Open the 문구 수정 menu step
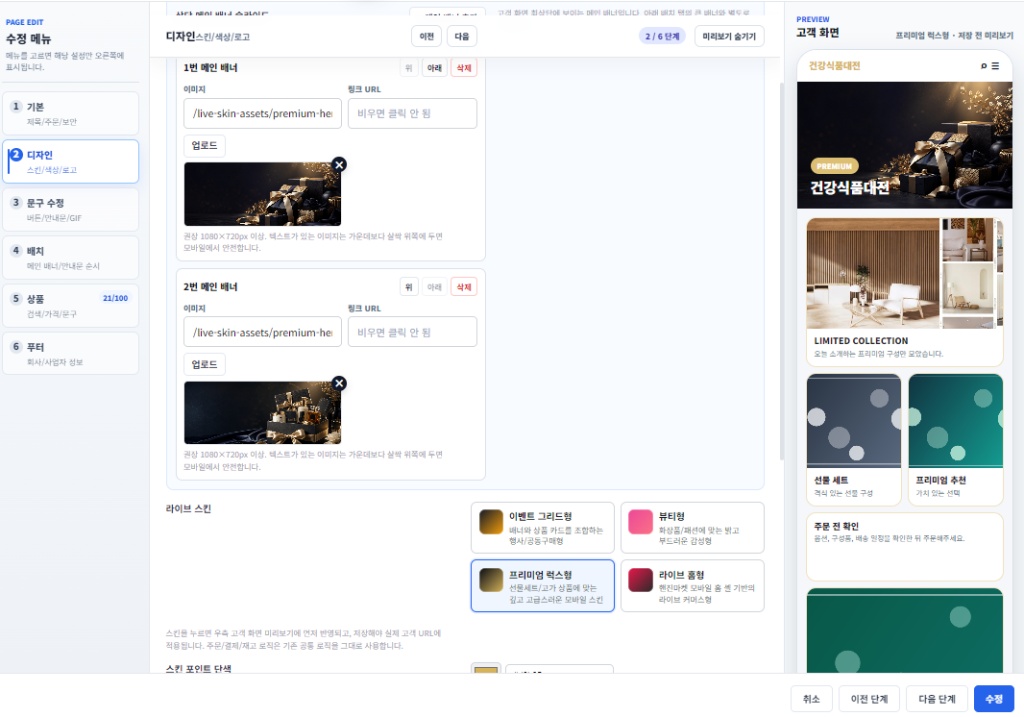 pyautogui.click(x=71, y=210)
